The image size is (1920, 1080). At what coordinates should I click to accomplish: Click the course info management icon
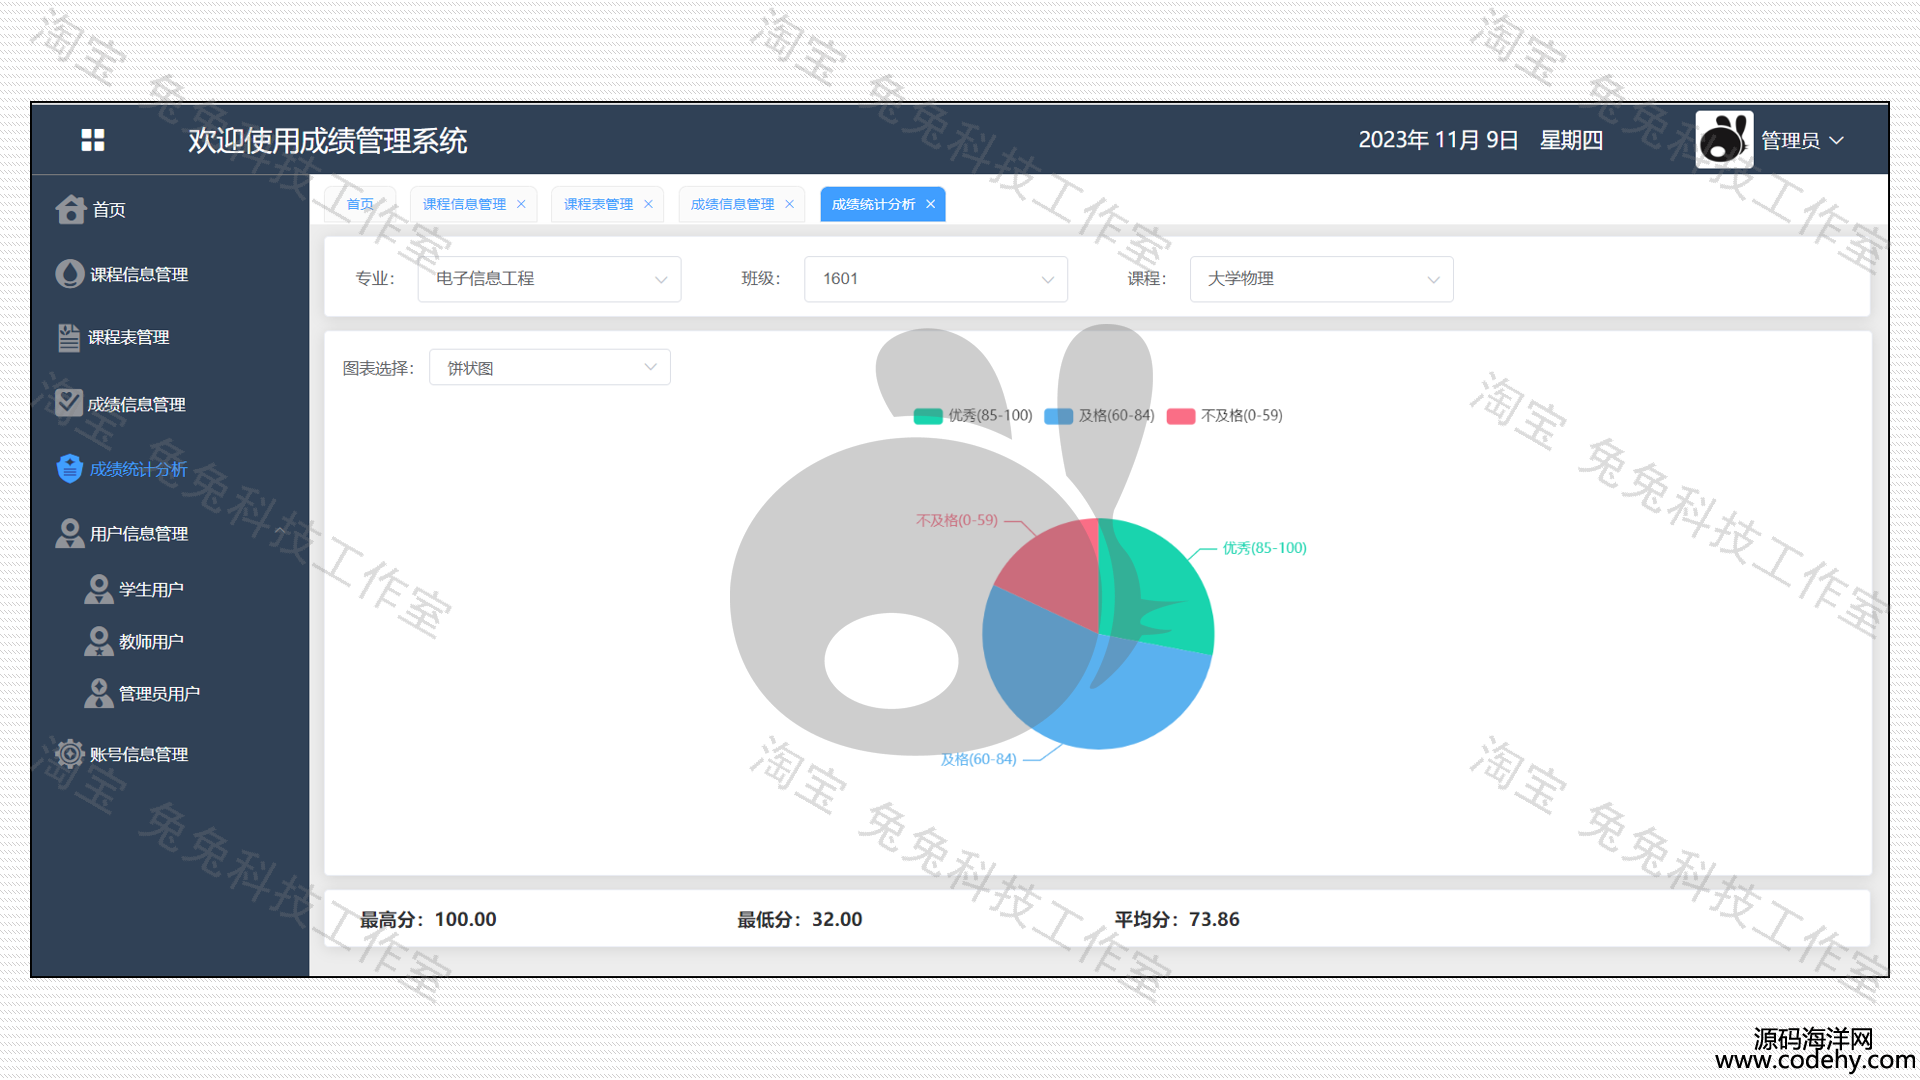(70, 274)
